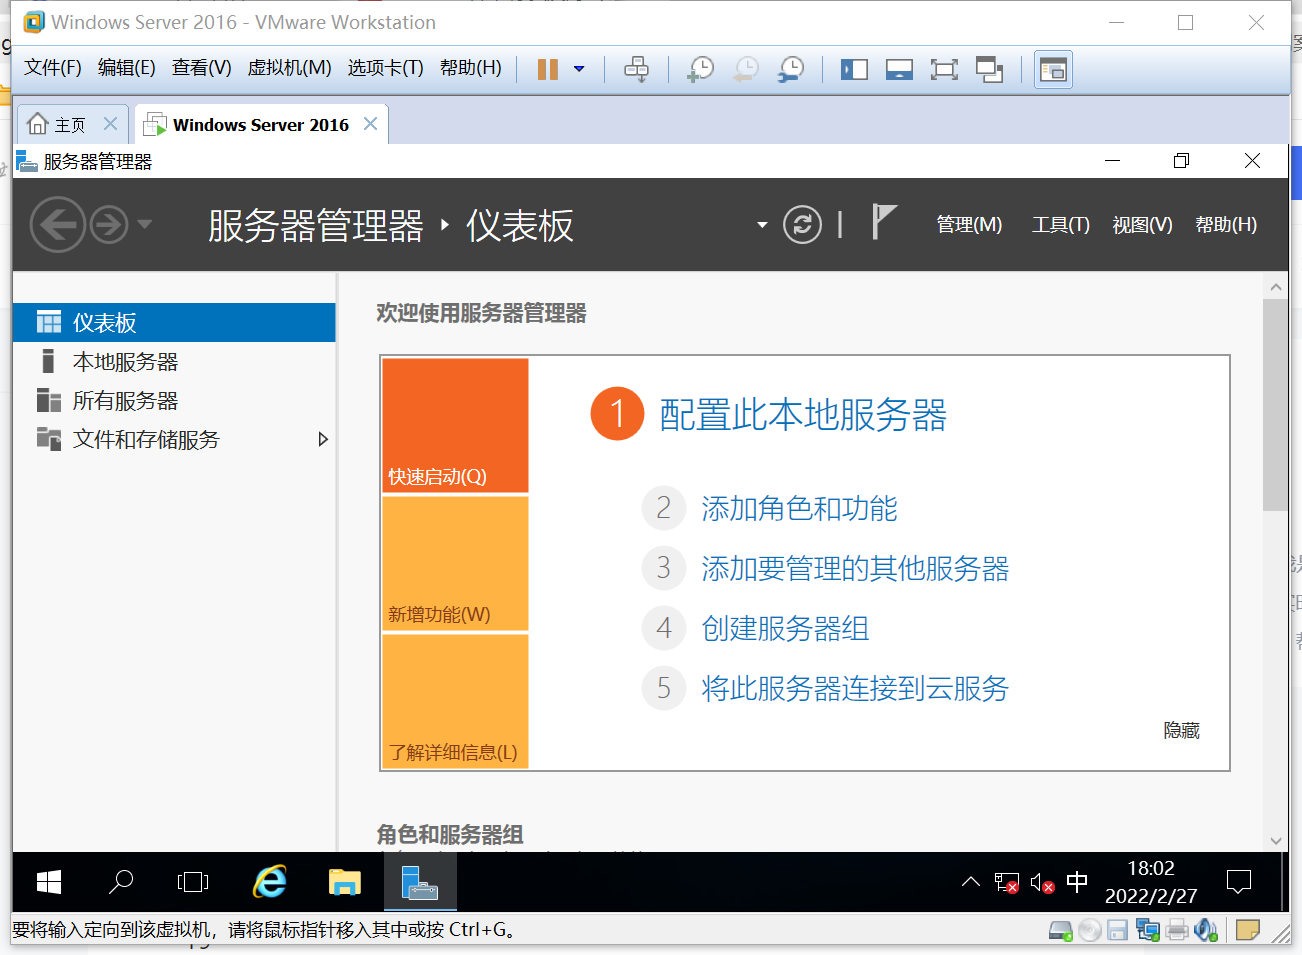Close the Windows Server 2016 tab
This screenshot has height=955, width=1302.
click(370, 124)
